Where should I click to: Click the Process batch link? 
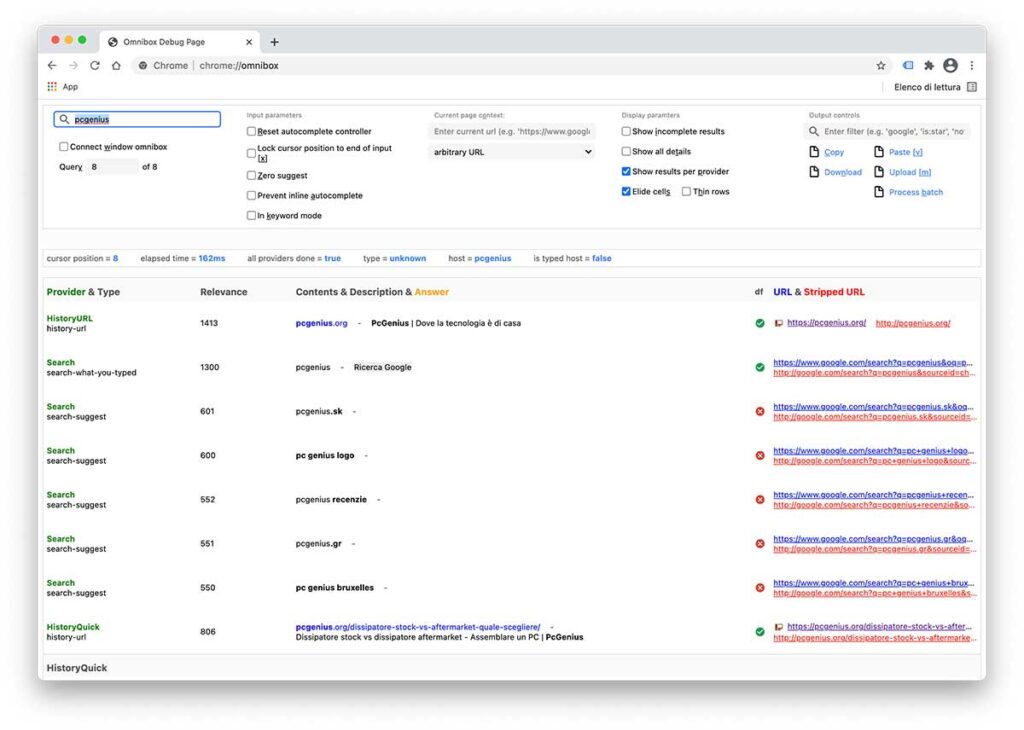pos(916,193)
